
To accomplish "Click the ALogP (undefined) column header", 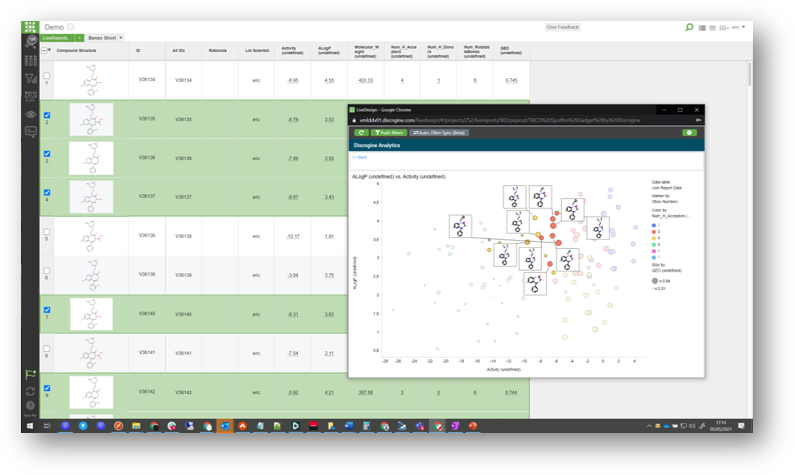I will pos(329,51).
